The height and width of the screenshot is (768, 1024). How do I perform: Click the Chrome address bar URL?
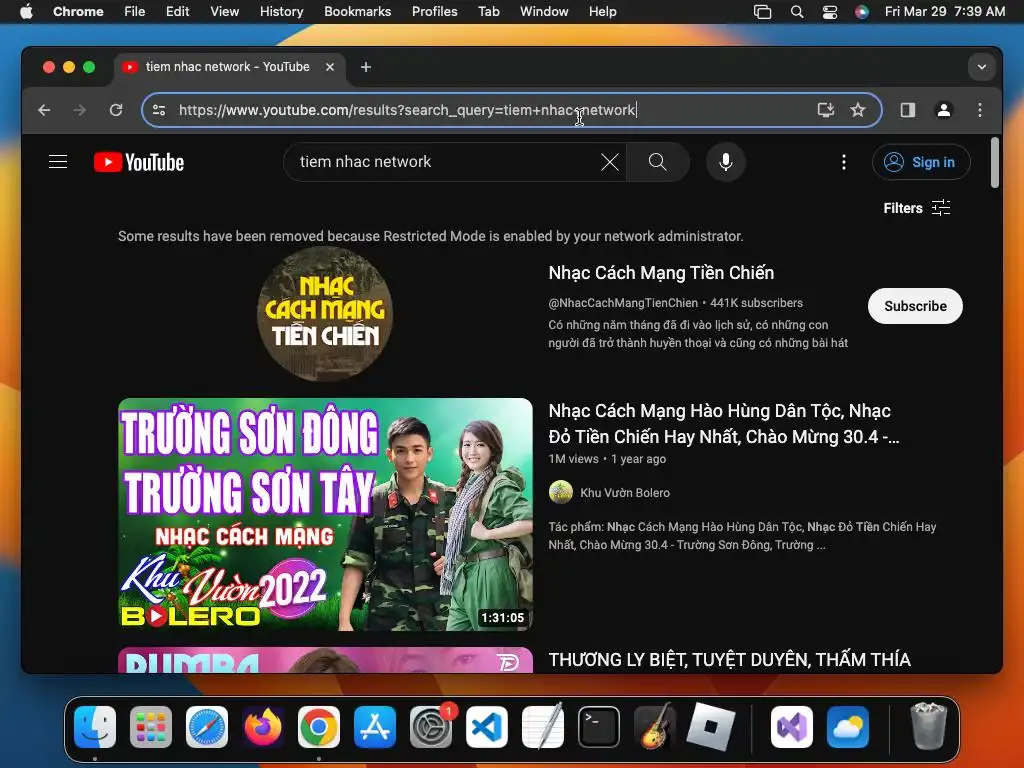click(407, 110)
